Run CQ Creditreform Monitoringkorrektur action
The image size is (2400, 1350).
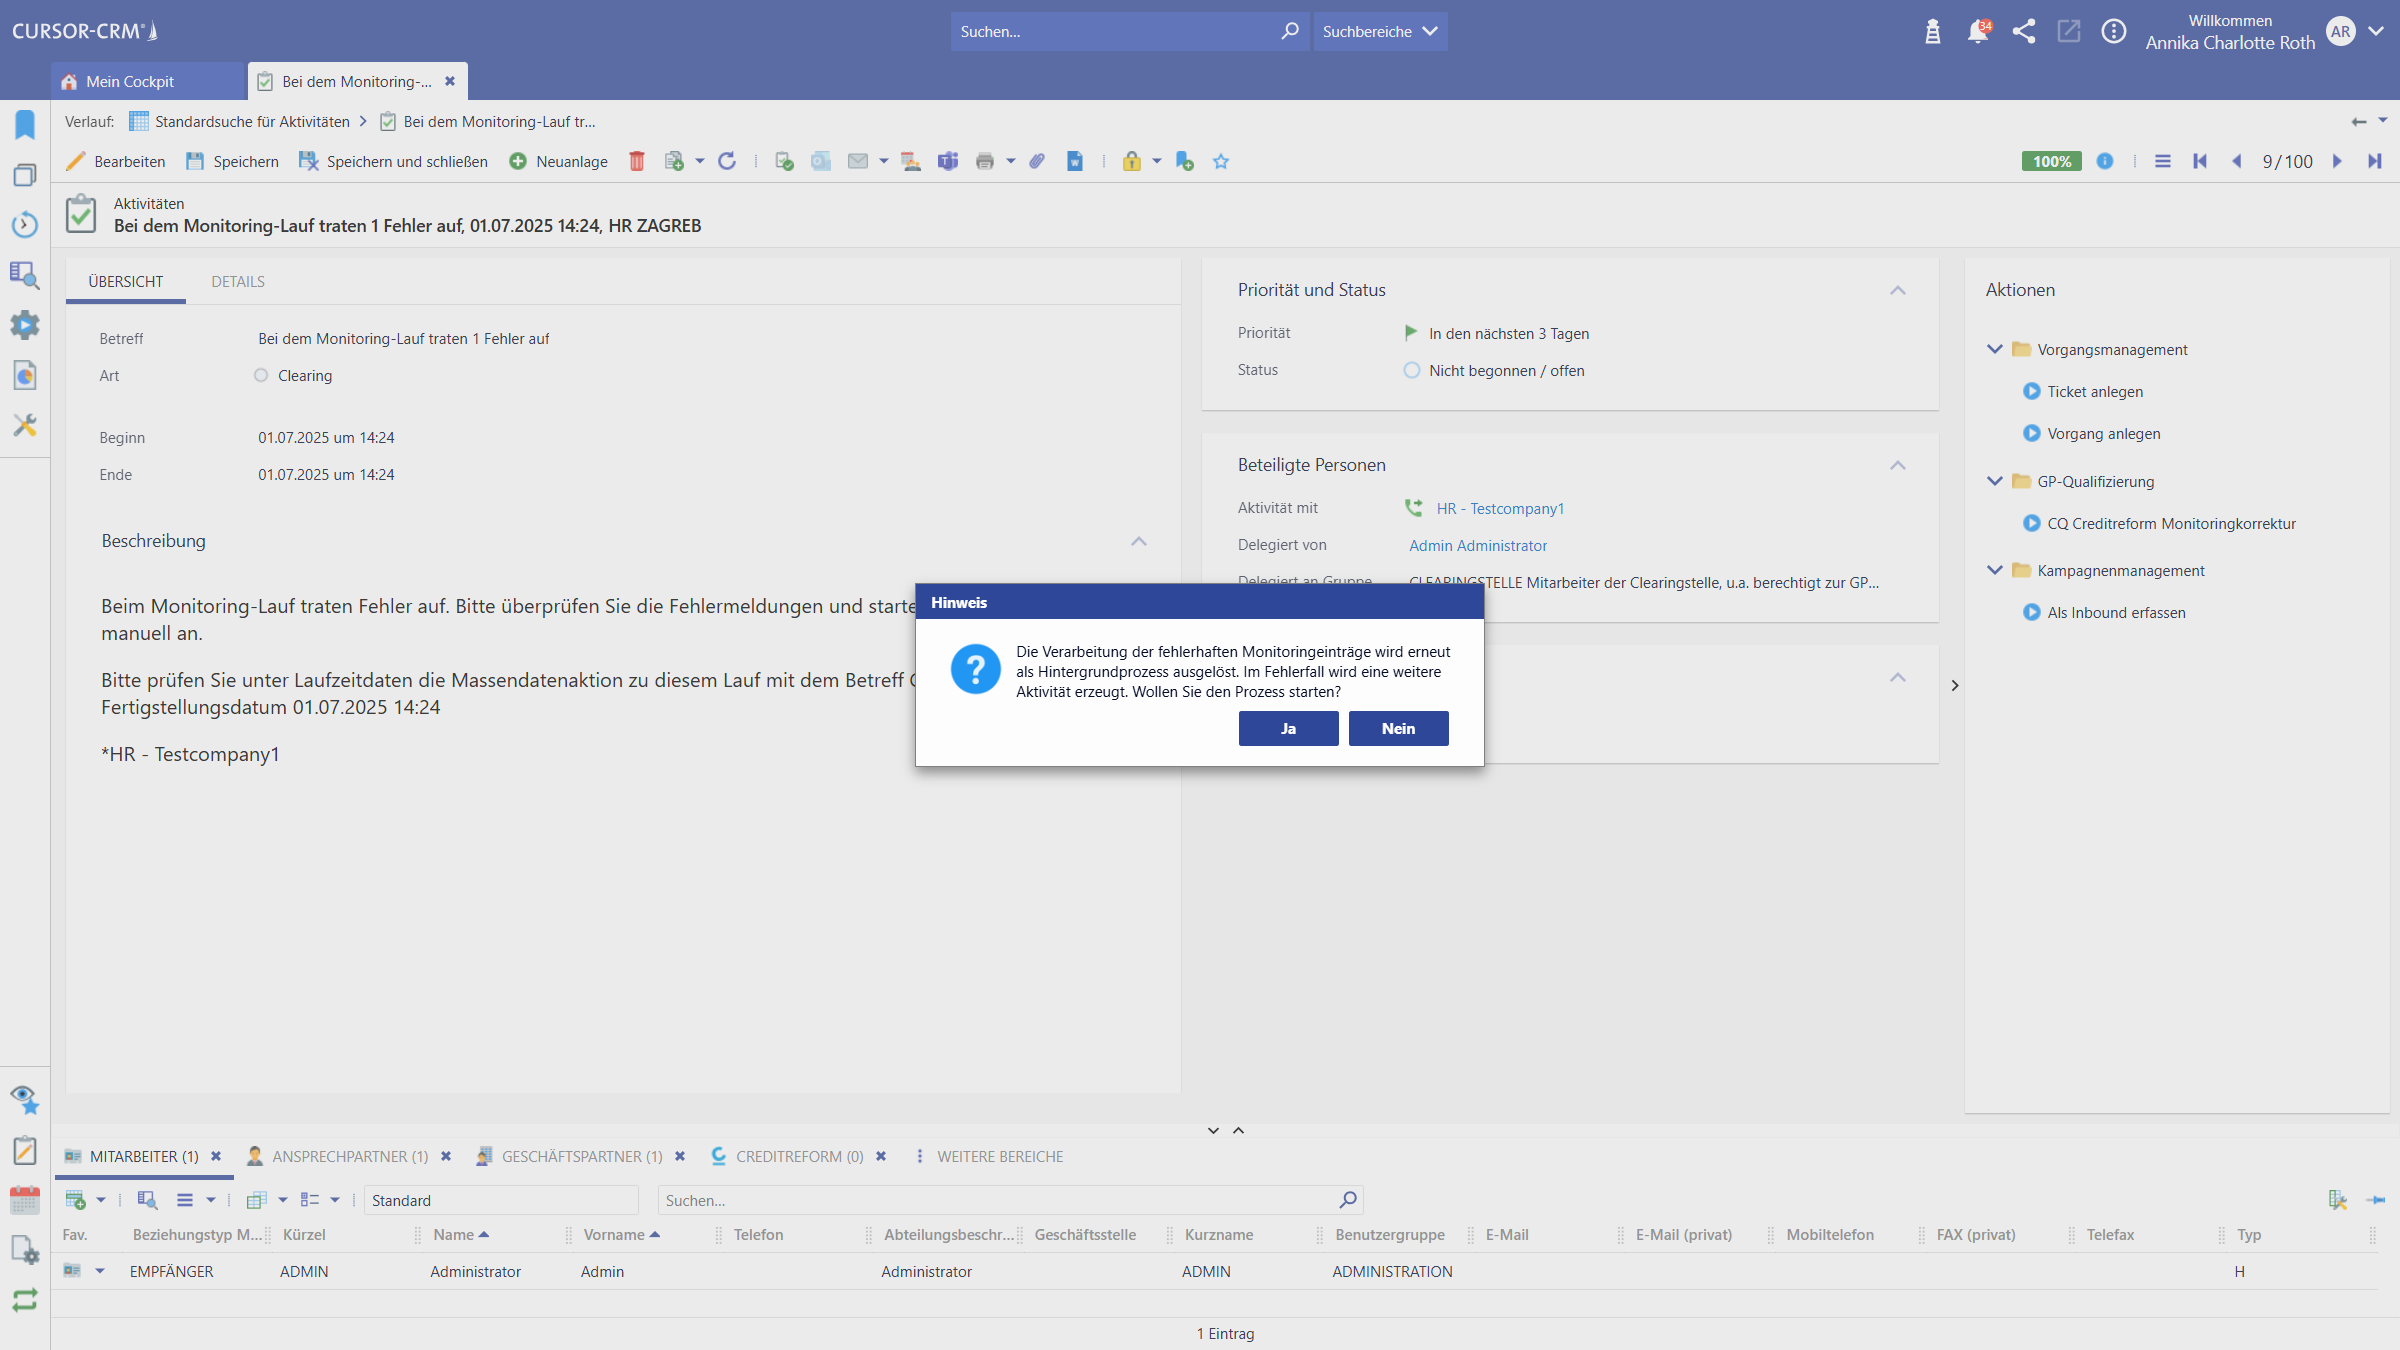tap(2160, 523)
